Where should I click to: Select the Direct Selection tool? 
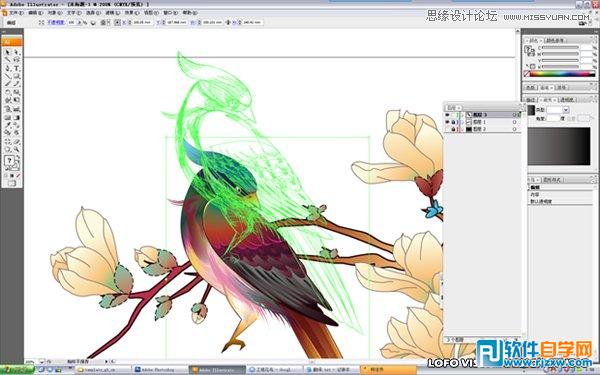(16, 52)
